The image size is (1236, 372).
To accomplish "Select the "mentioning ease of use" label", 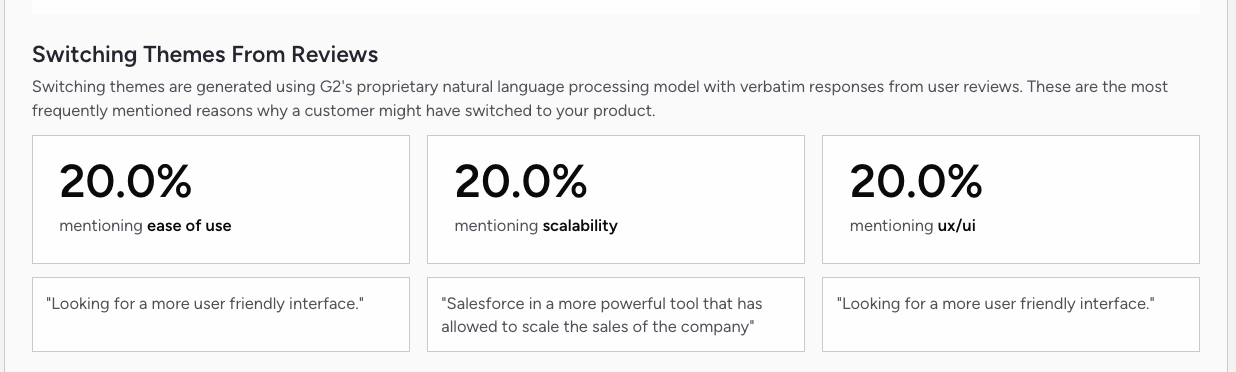I will point(145,226).
